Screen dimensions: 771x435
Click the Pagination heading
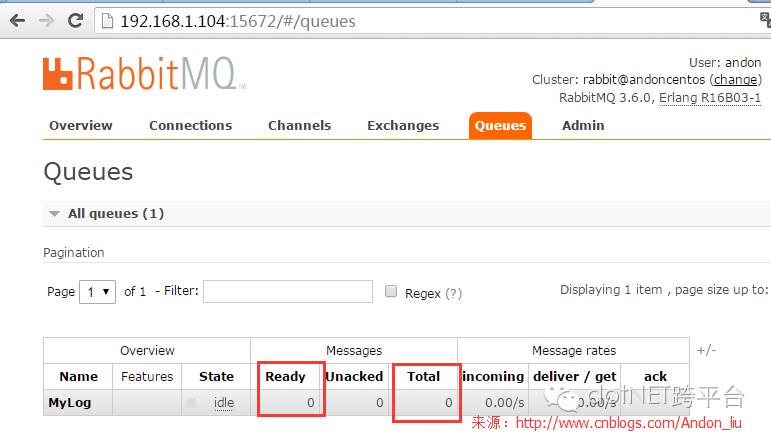[74, 253]
